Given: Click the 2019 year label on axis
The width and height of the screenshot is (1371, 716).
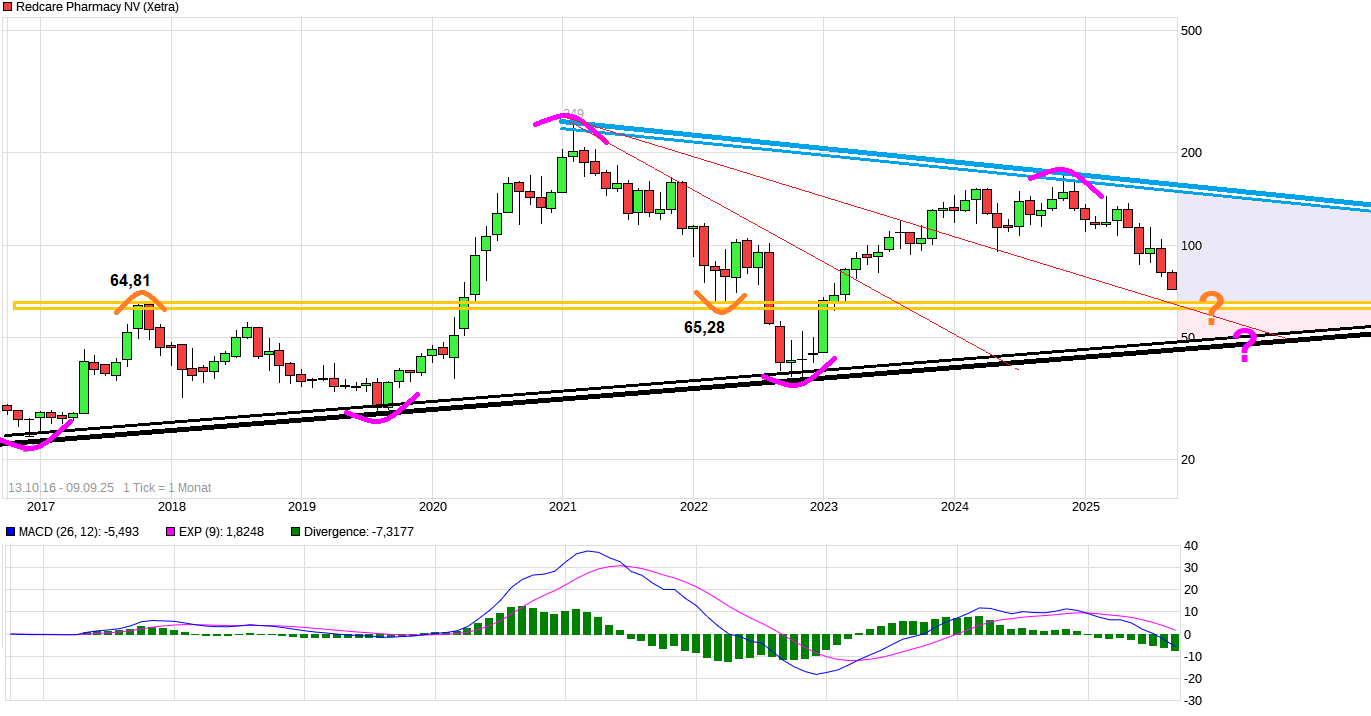Looking at the screenshot, I should (302, 507).
